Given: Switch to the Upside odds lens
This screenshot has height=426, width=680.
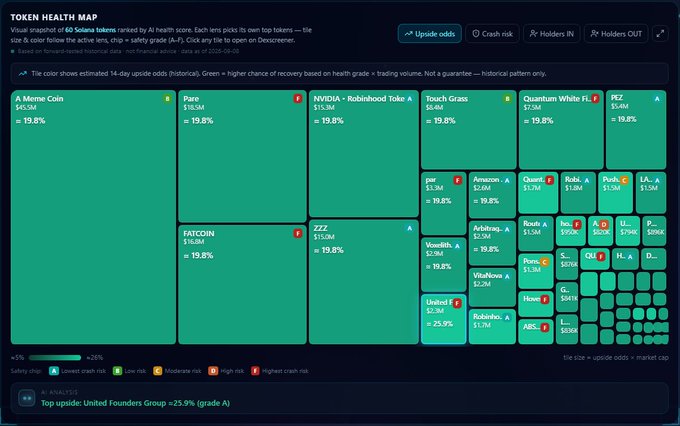Looking at the screenshot, I should pos(429,33).
